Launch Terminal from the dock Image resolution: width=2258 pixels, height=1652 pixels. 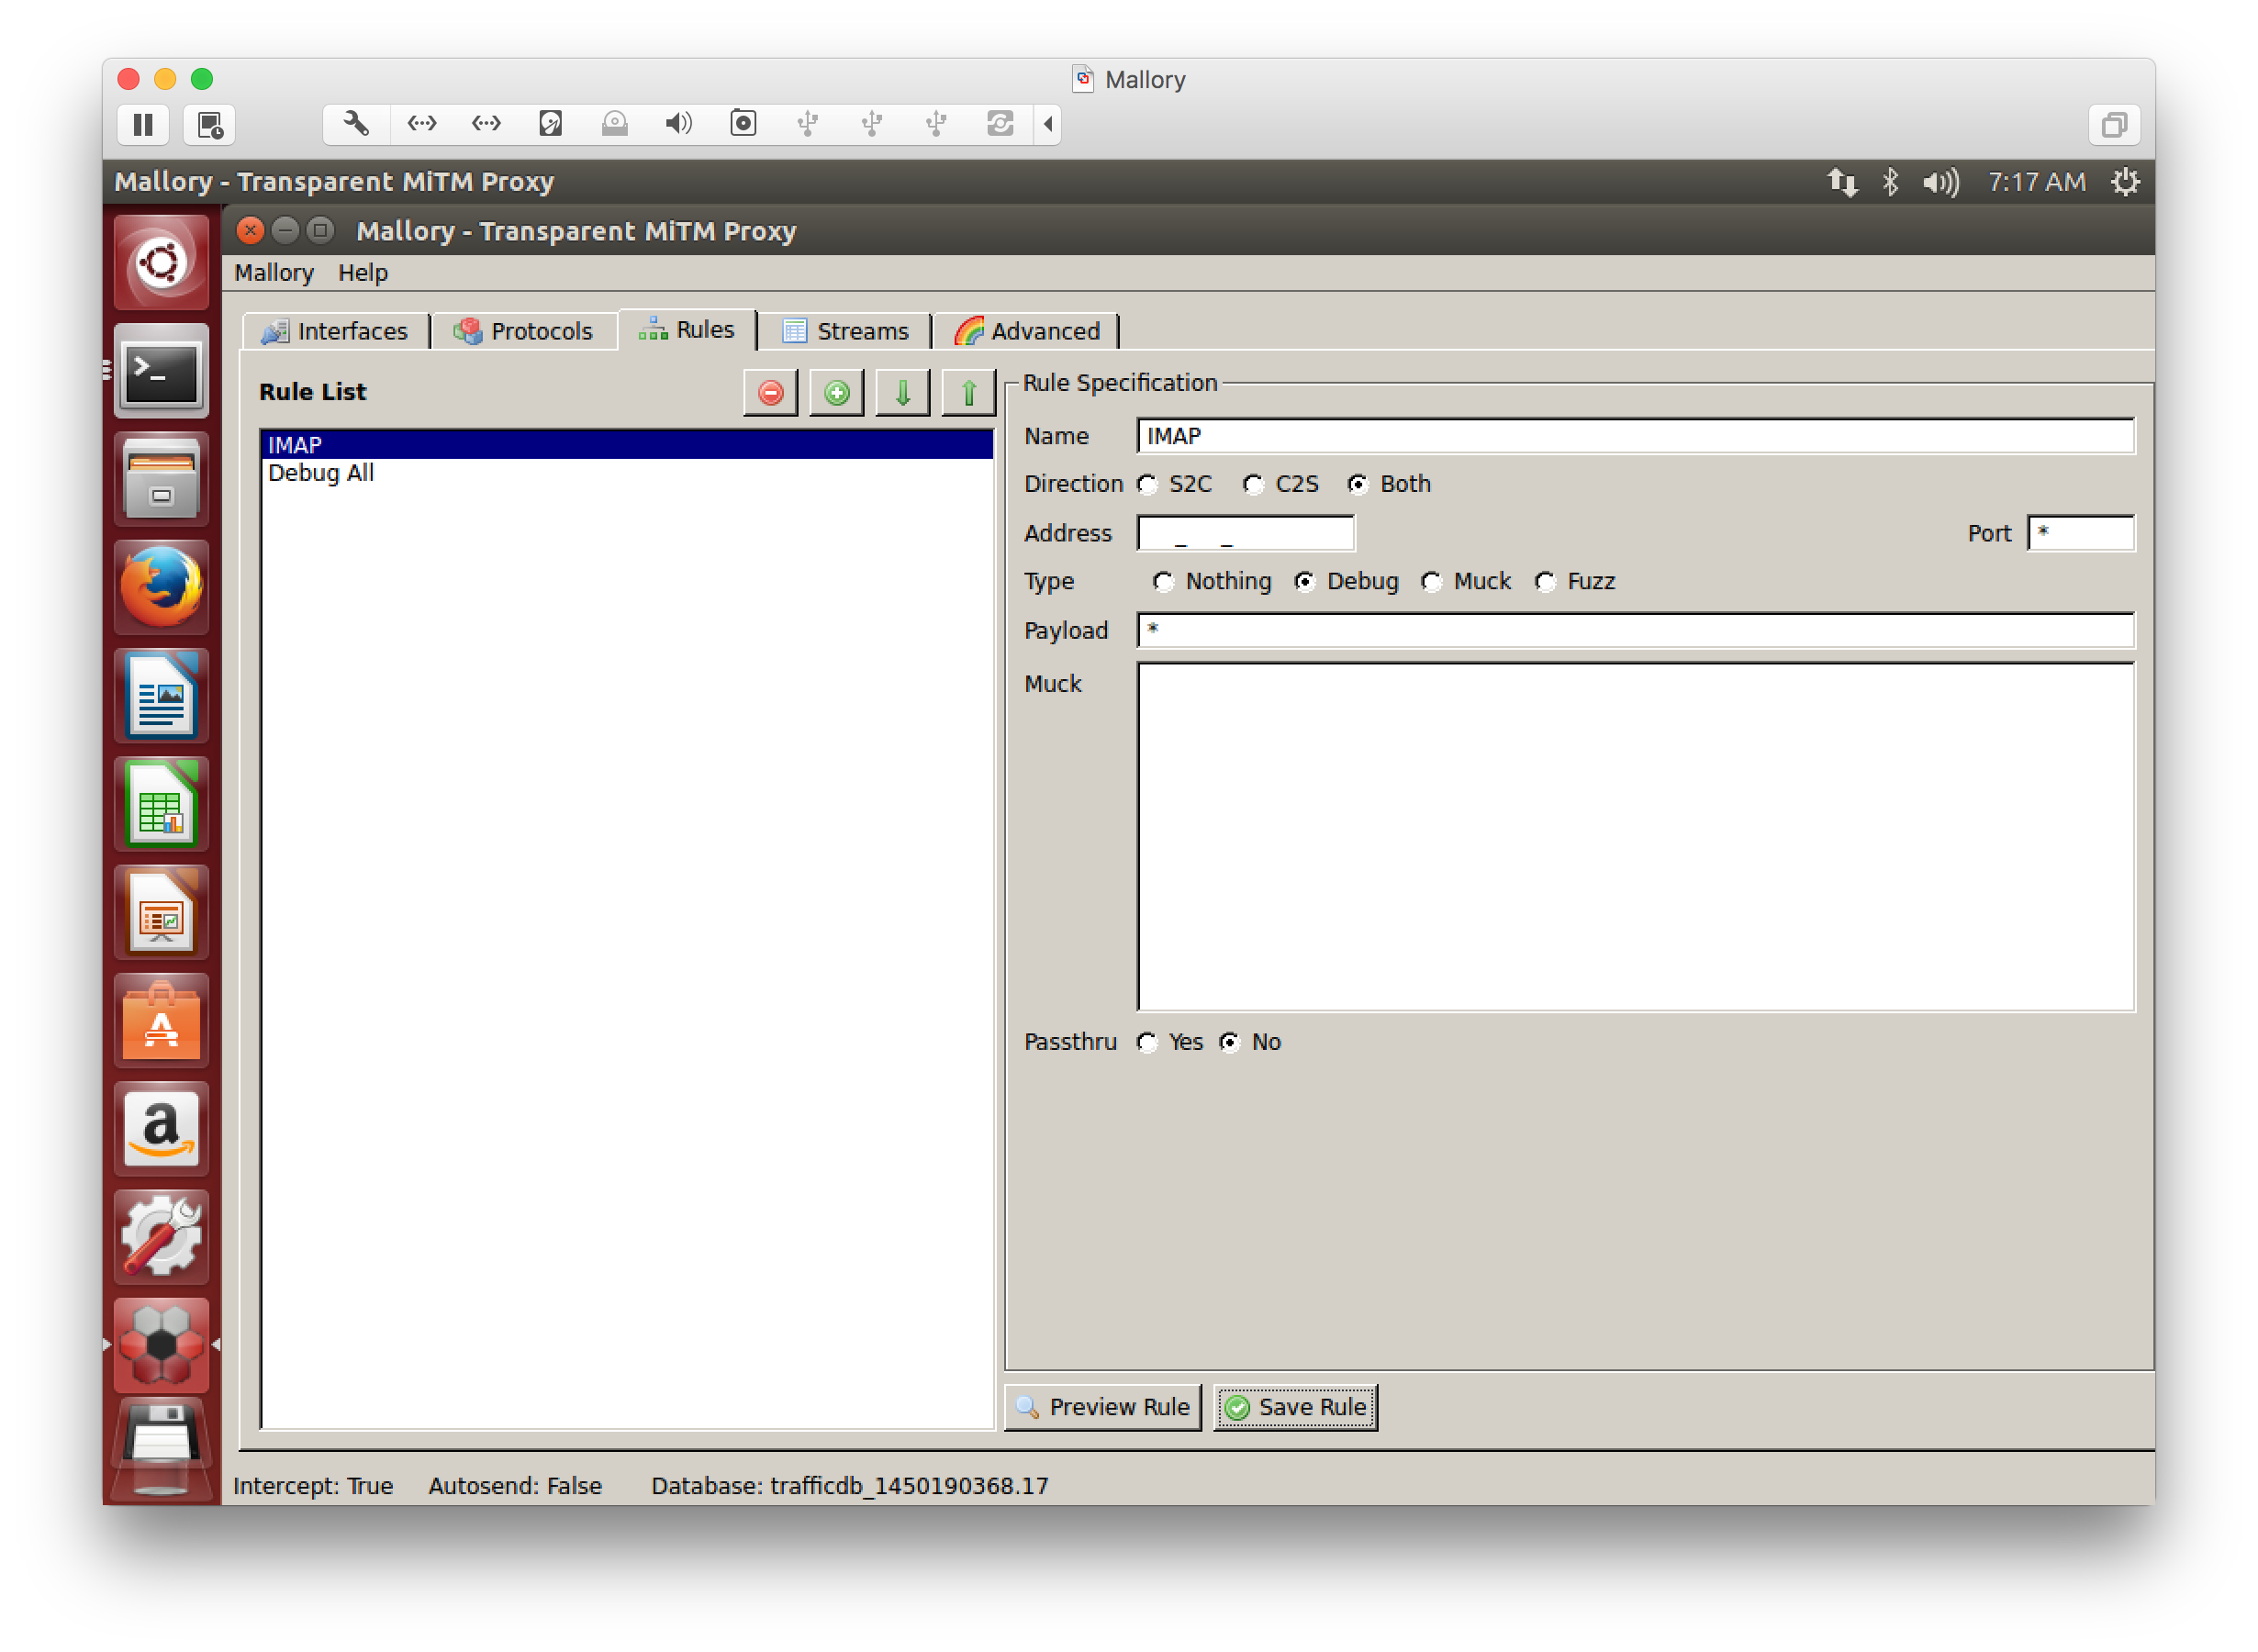pyautogui.click(x=161, y=371)
